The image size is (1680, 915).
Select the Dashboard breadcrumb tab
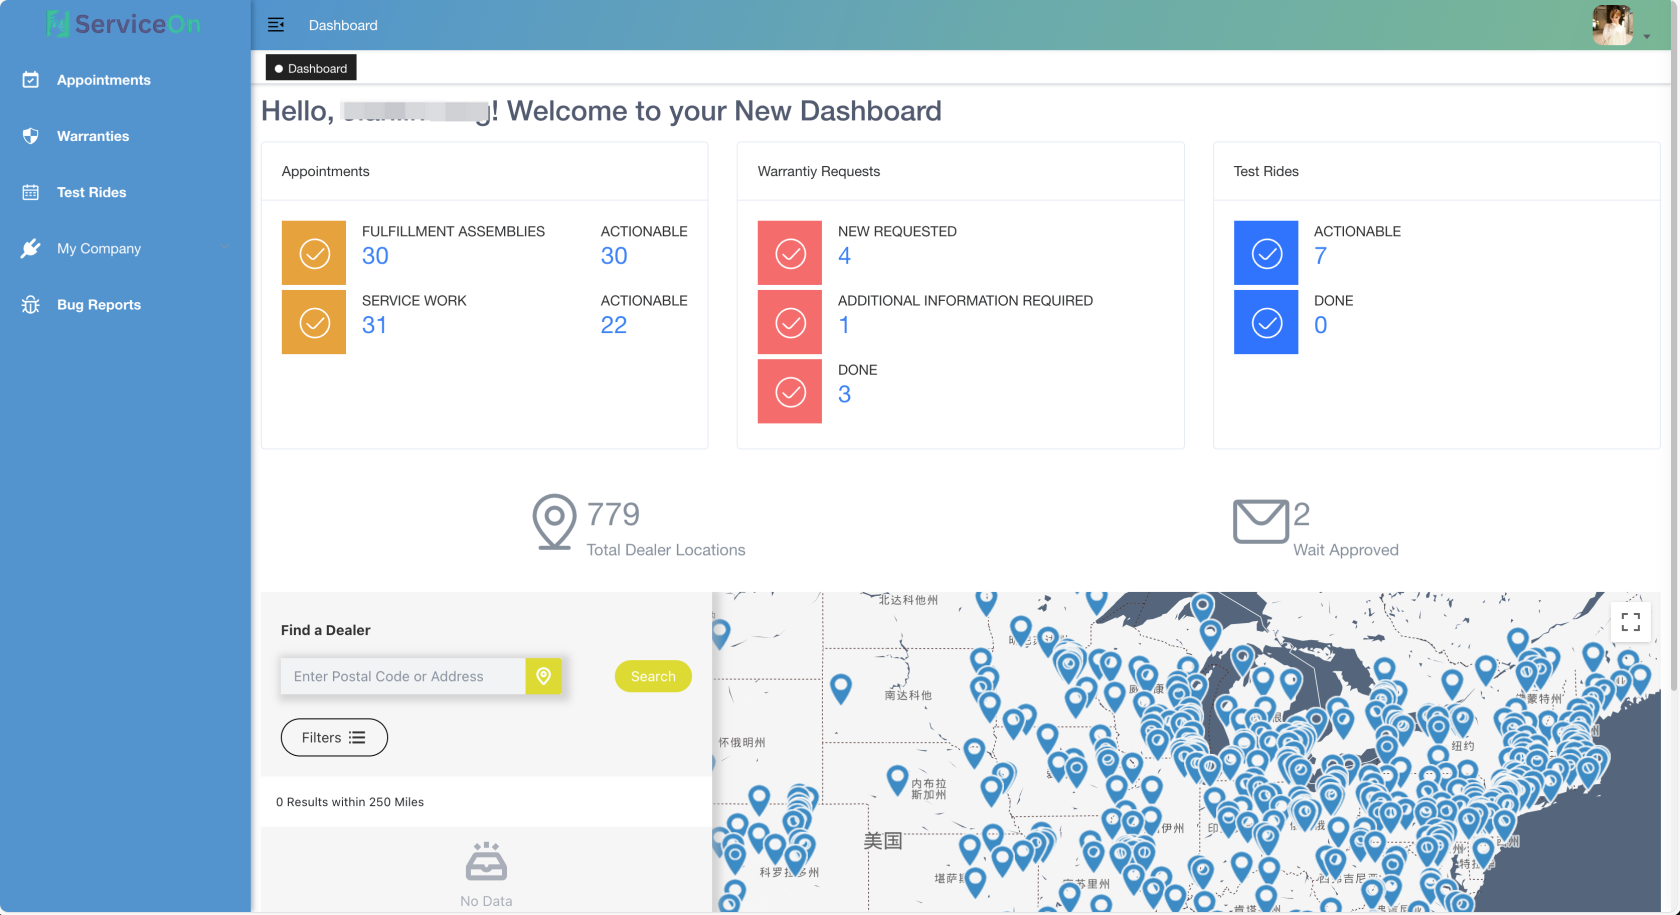(x=311, y=68)
